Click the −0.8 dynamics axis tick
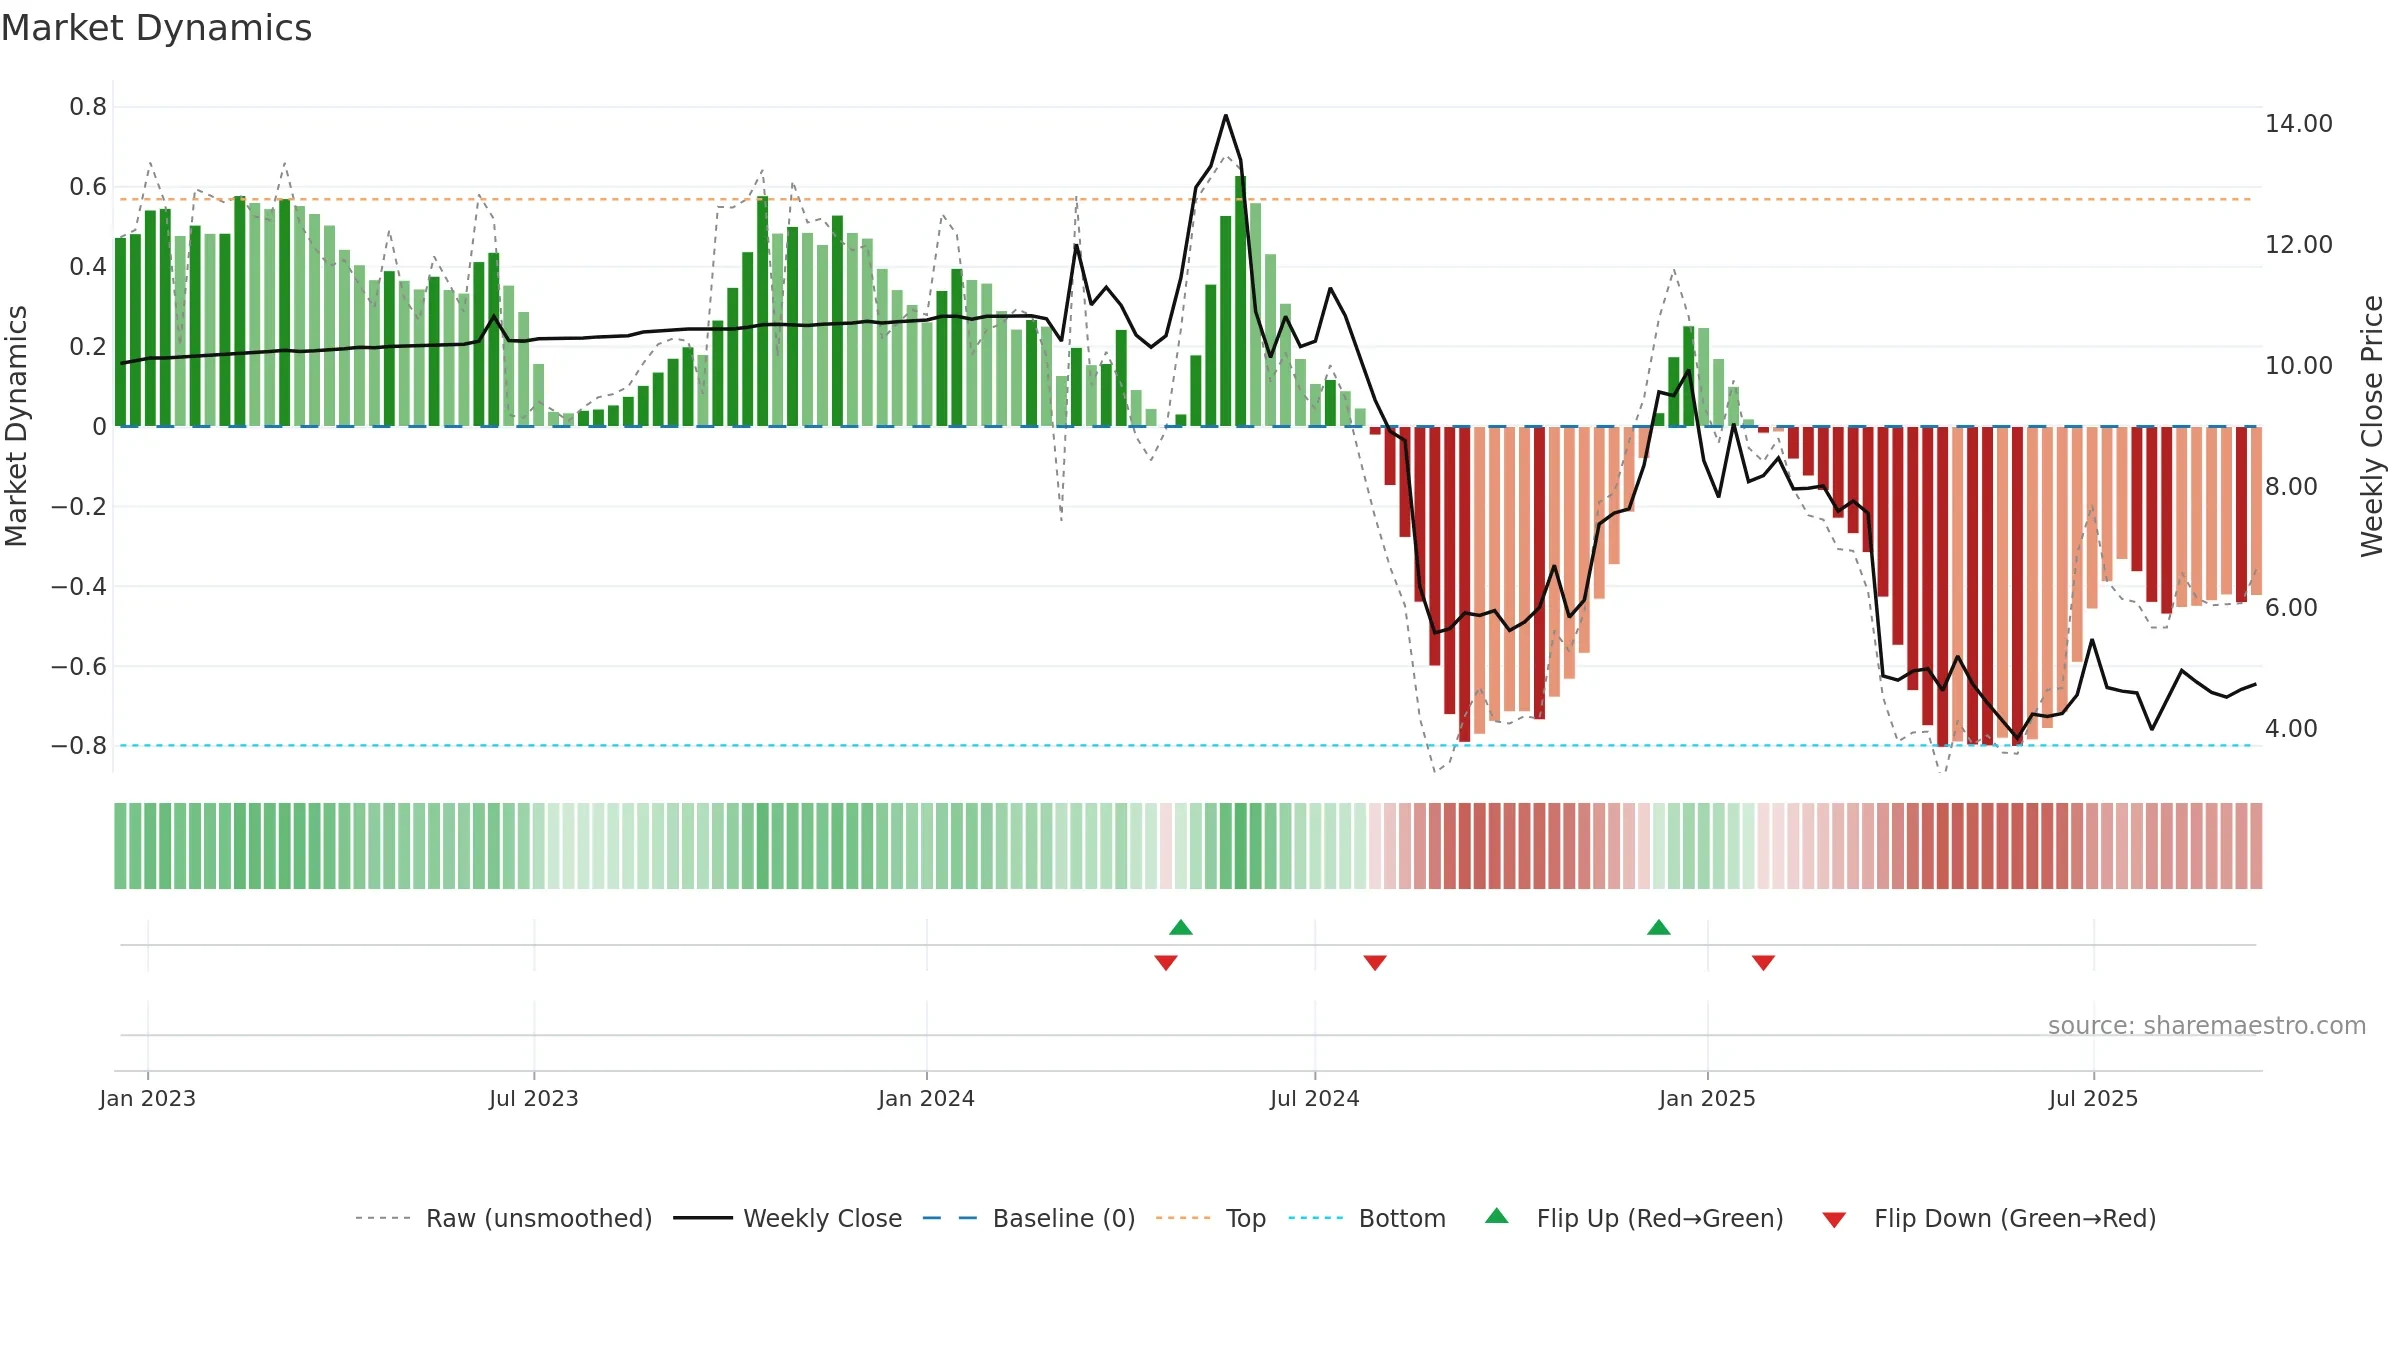This screenshot has height=1350, width=2400. click(79, 746)
